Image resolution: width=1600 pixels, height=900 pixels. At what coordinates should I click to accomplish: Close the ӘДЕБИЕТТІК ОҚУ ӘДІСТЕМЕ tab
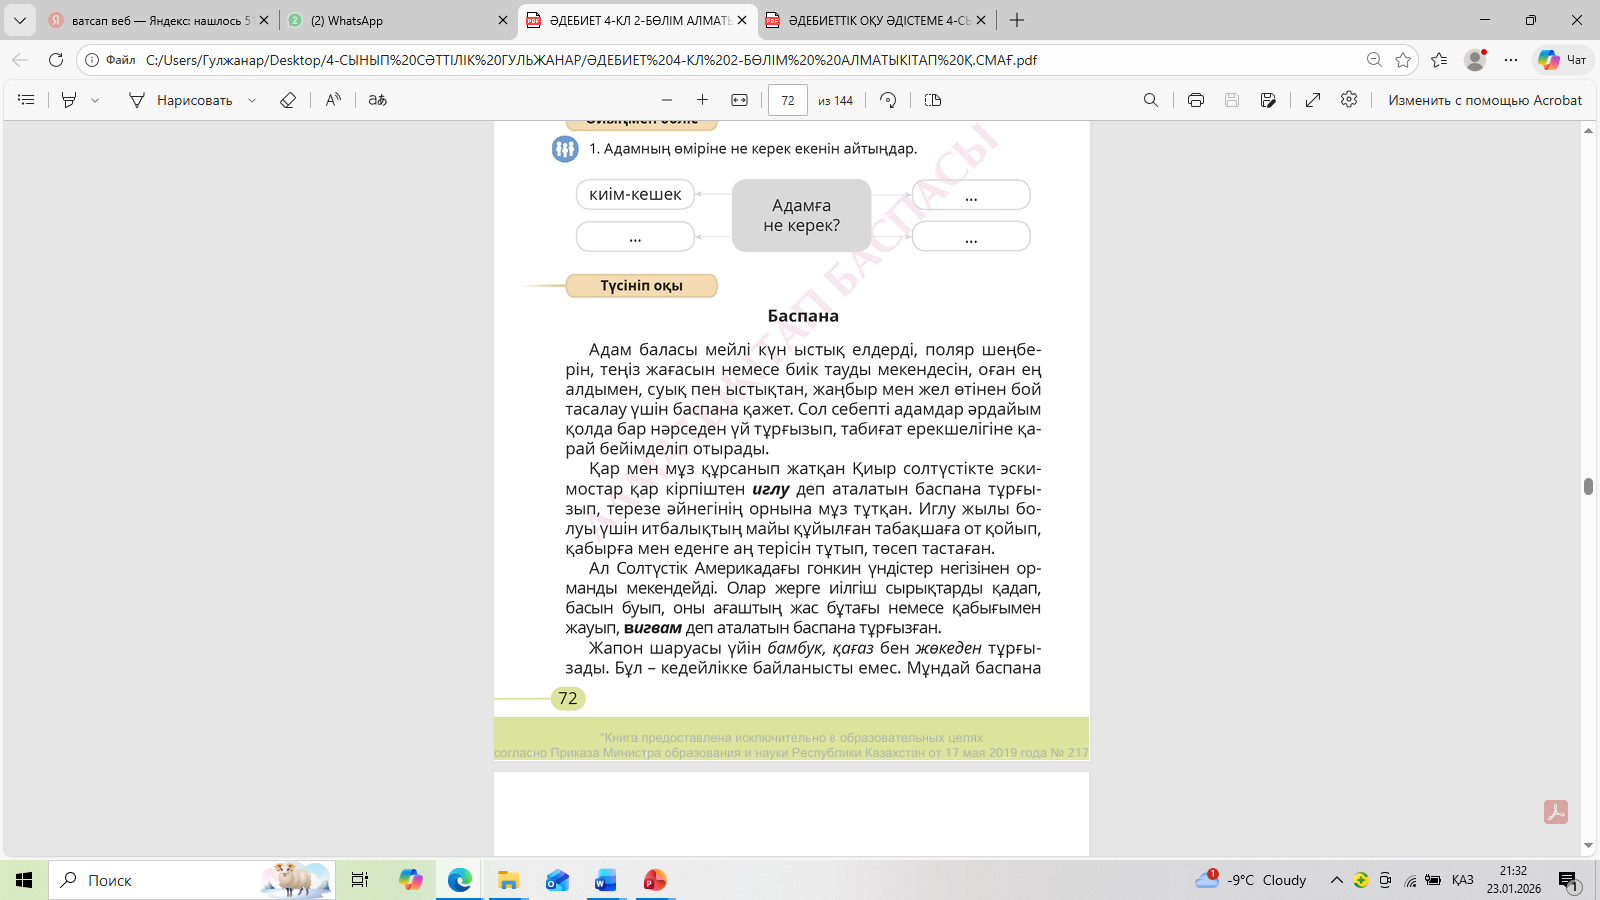(981, 20)
